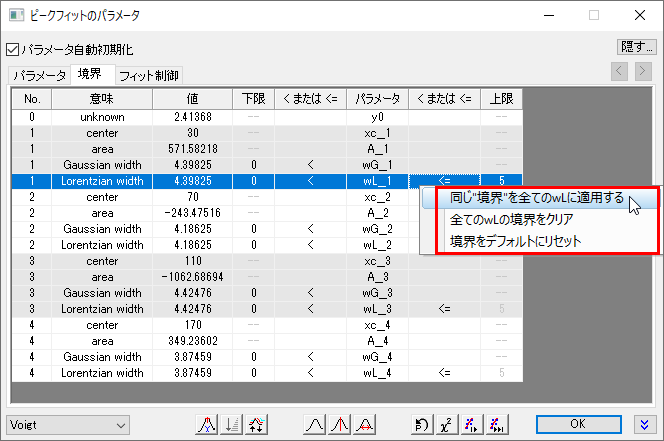The height and width of the screenshot is (441, 664).
Task: Click the sort peaks descending-arrow icon
Action: (232, 424)
